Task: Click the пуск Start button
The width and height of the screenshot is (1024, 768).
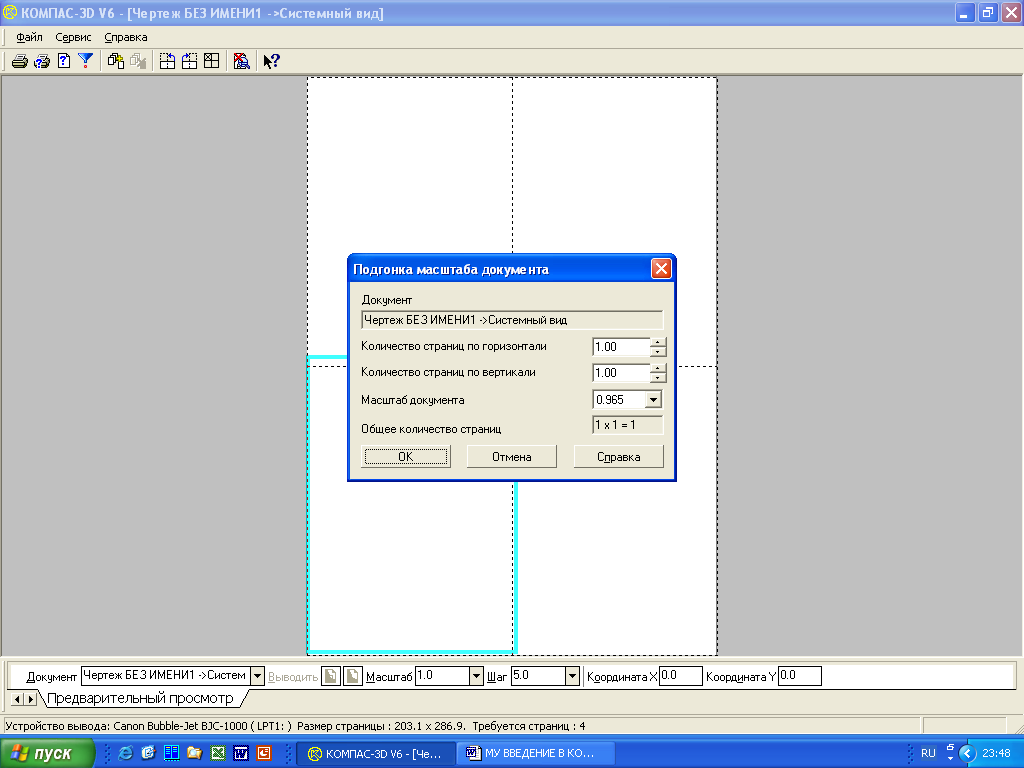Action: click(47, 753)
